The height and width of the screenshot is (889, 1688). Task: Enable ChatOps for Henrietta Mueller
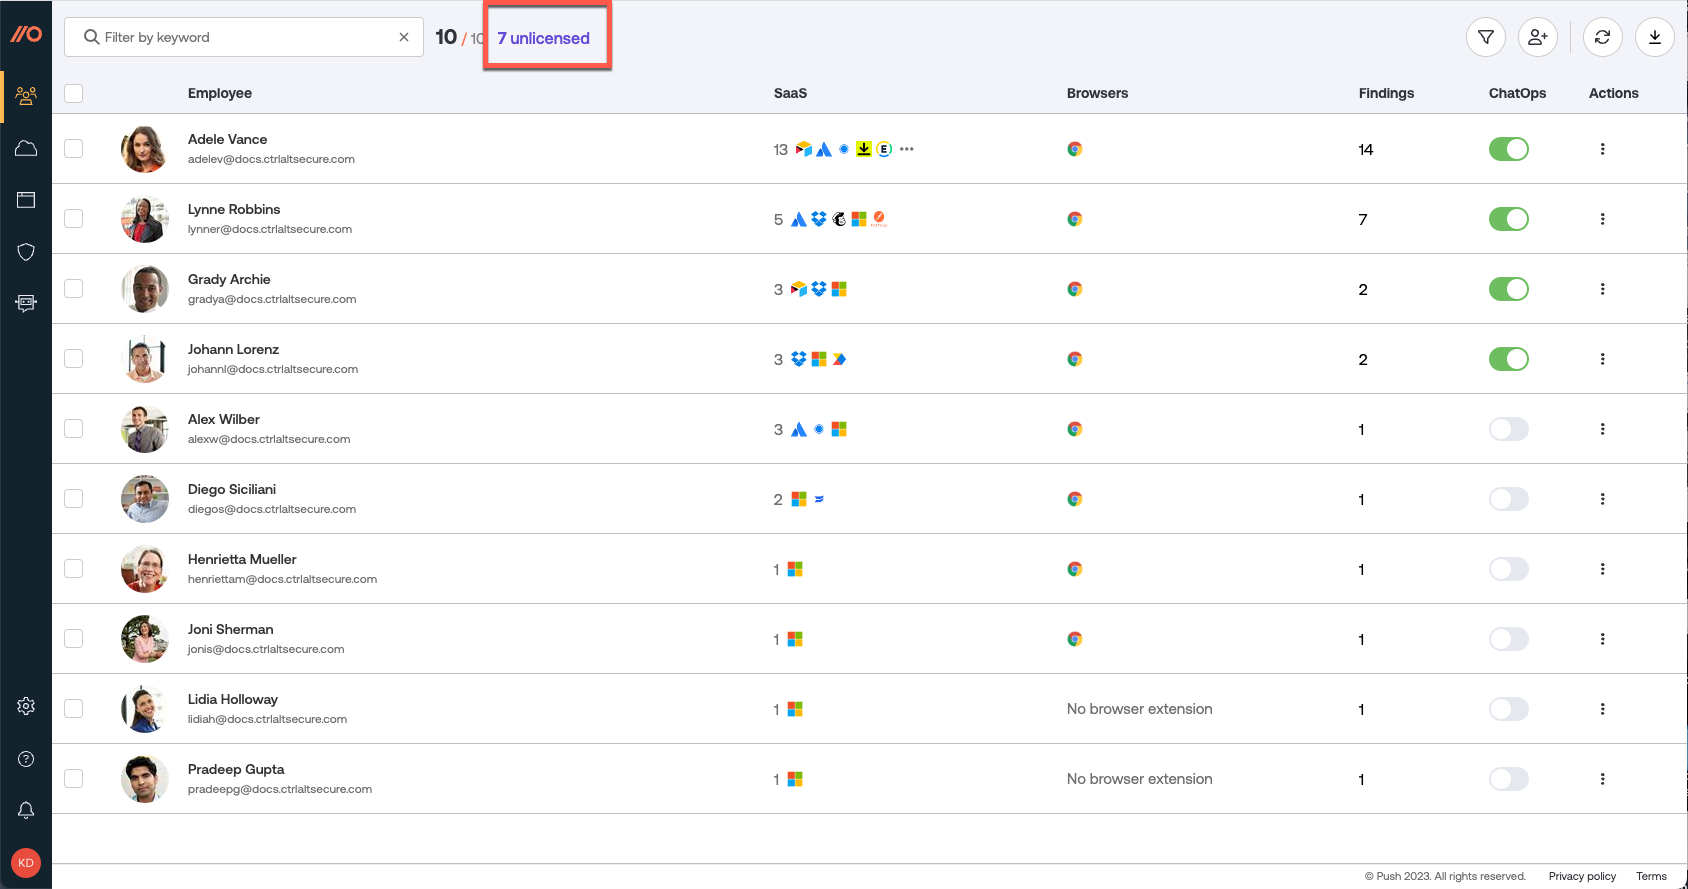tap(1509, 569)
